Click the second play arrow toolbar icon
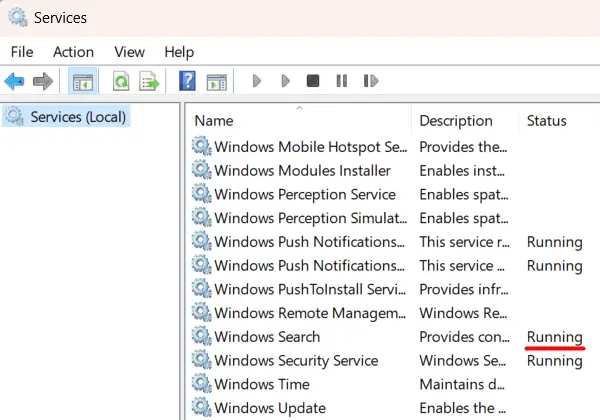The width and height of the screenshot is (600, 420). pyautogui.click(x=285, y=81)
